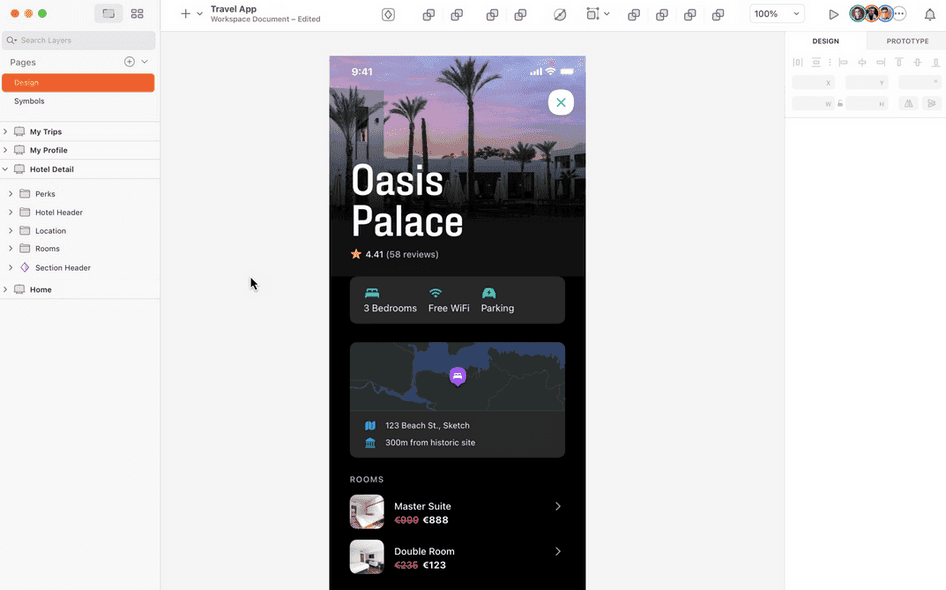Viewport: 946px width, 590px height.
Task: Flip the selection horizontally in the Inspector
Action: (908, 103)
